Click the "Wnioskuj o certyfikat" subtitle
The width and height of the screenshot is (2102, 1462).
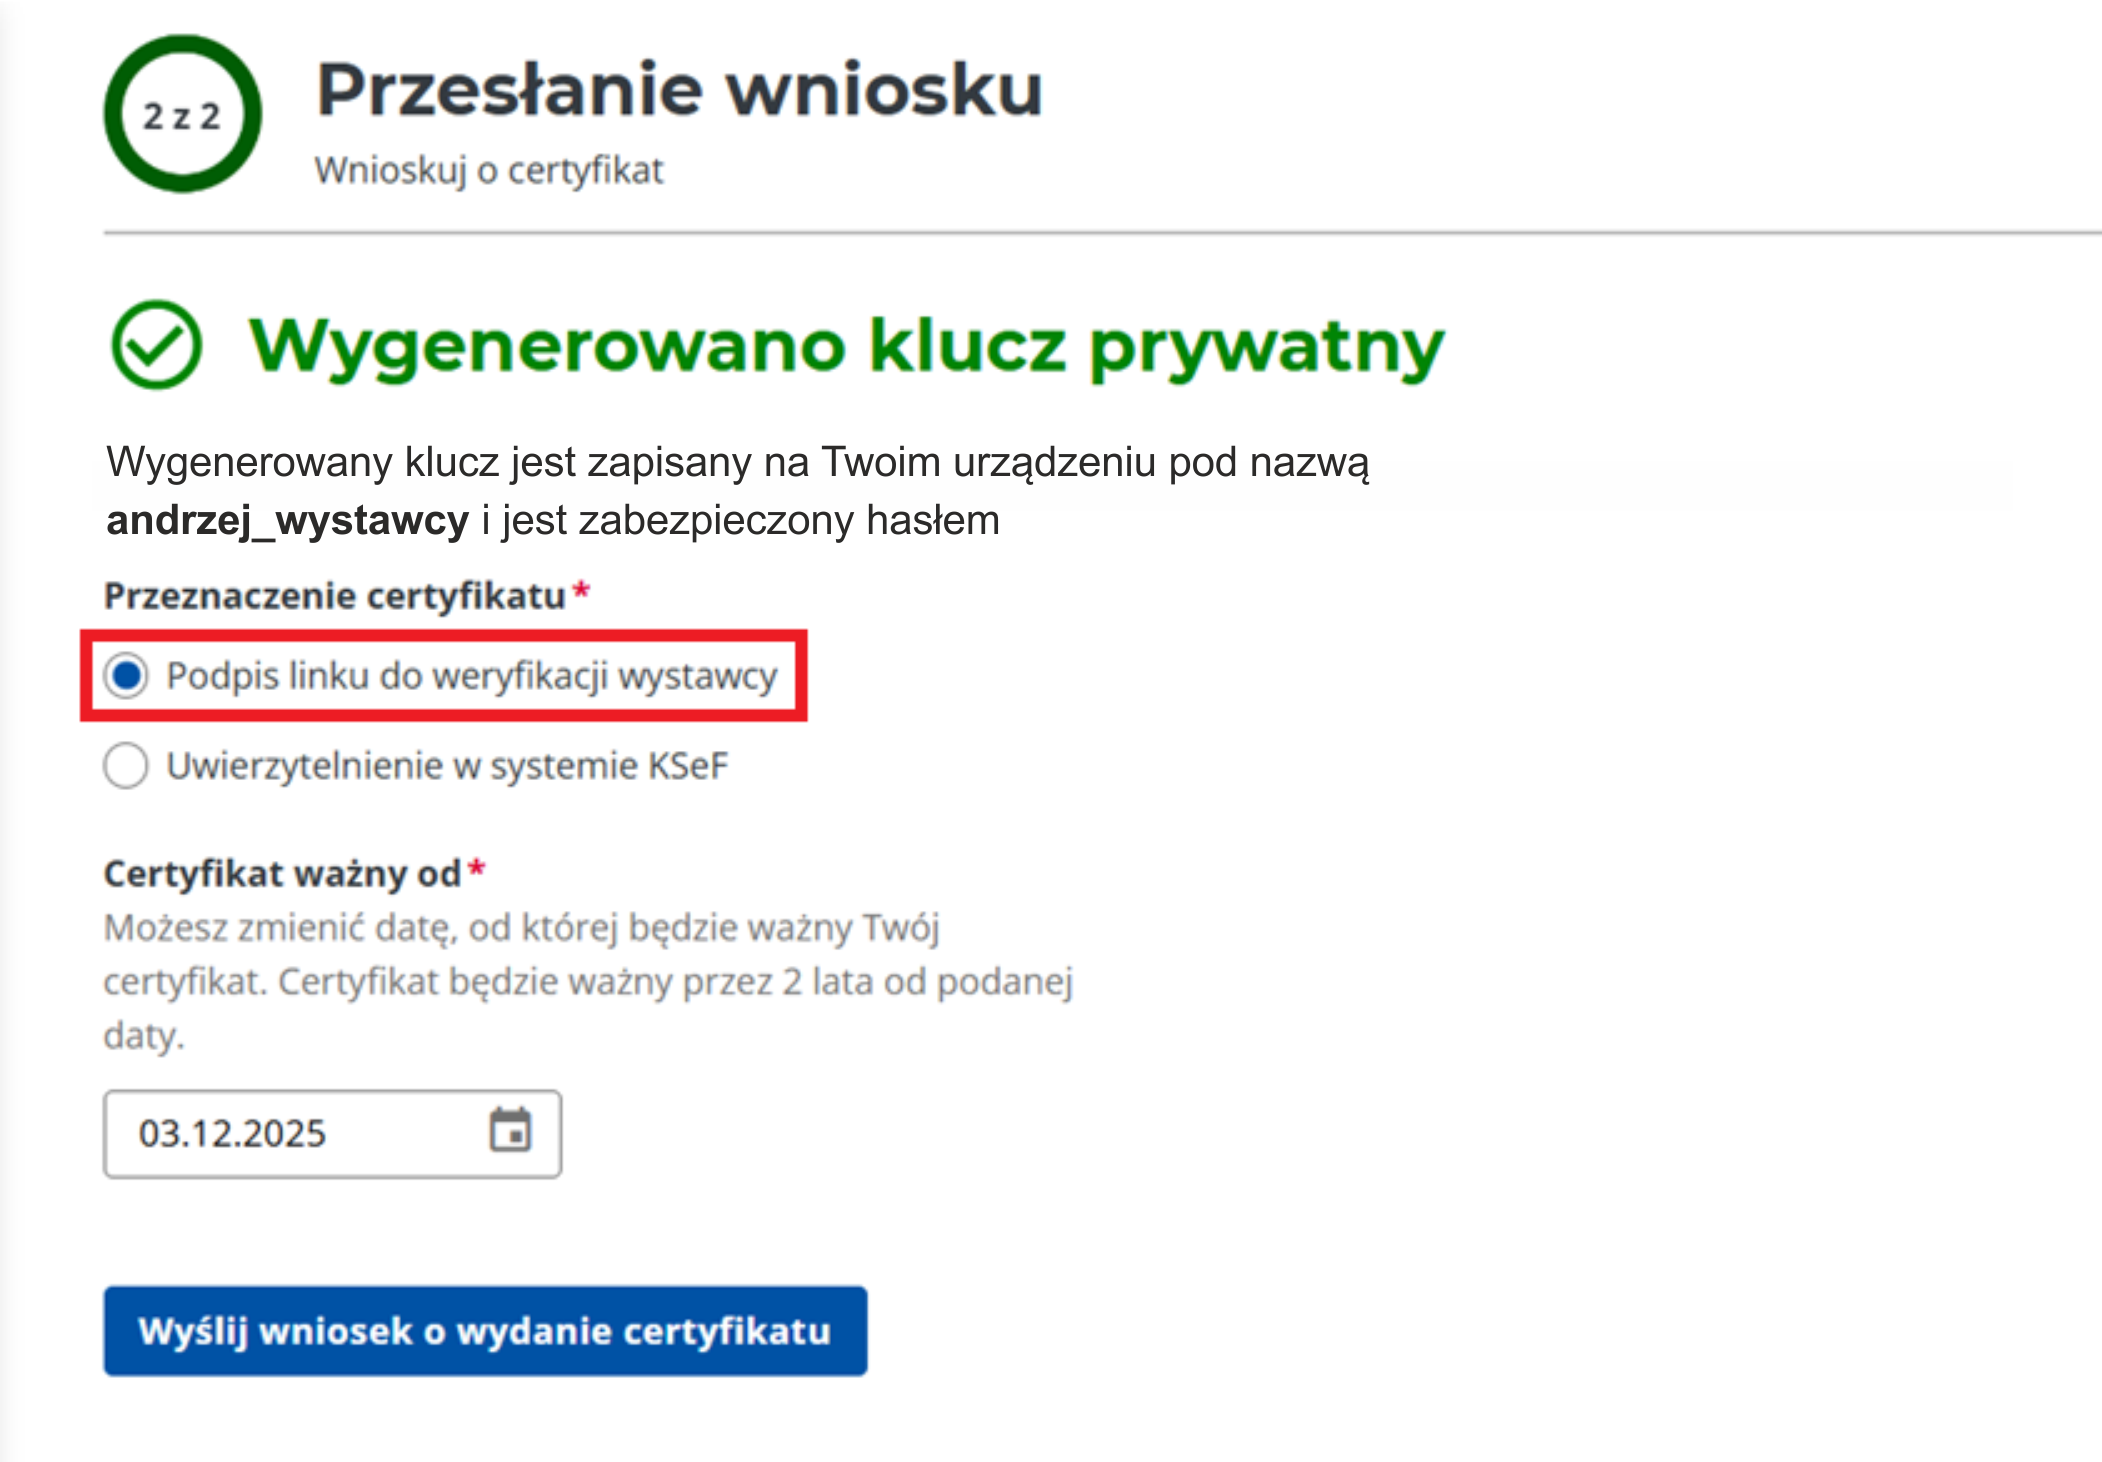pyautogui.click(x=489, y=171)
